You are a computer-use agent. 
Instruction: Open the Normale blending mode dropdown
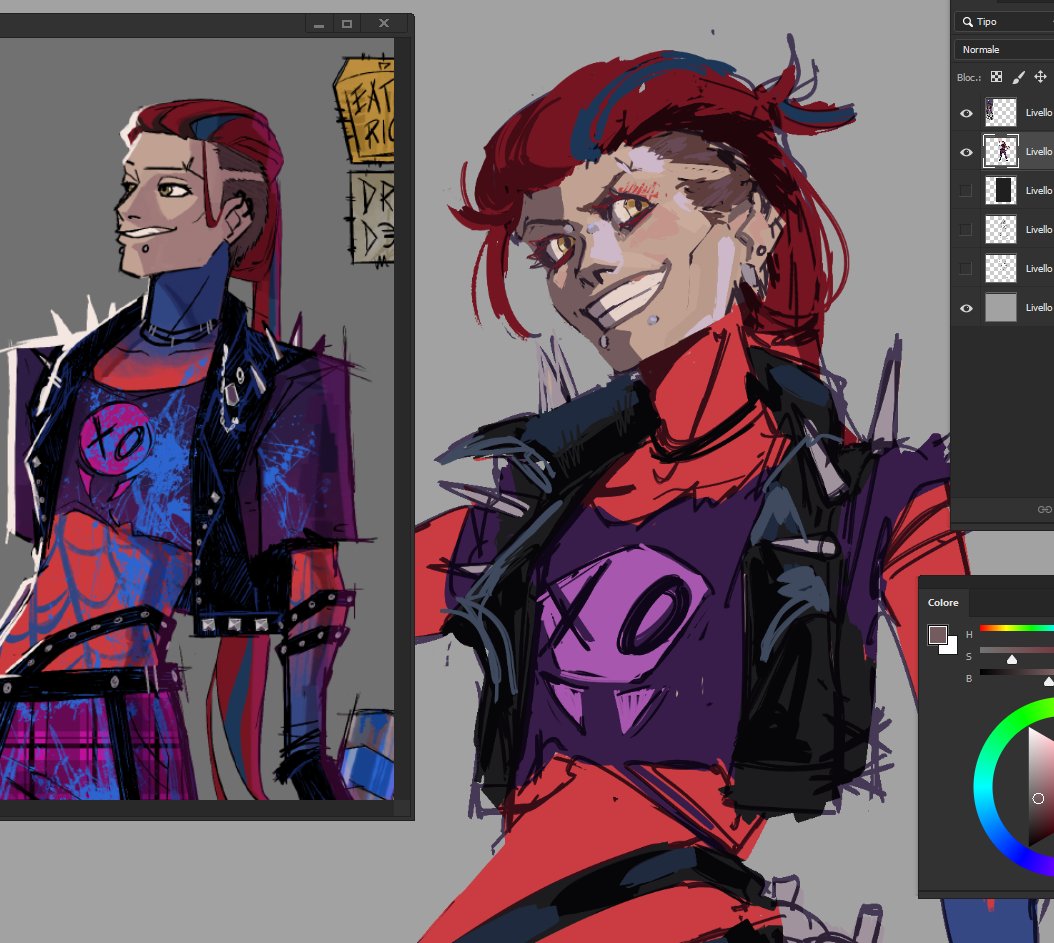pos(1004,50)
